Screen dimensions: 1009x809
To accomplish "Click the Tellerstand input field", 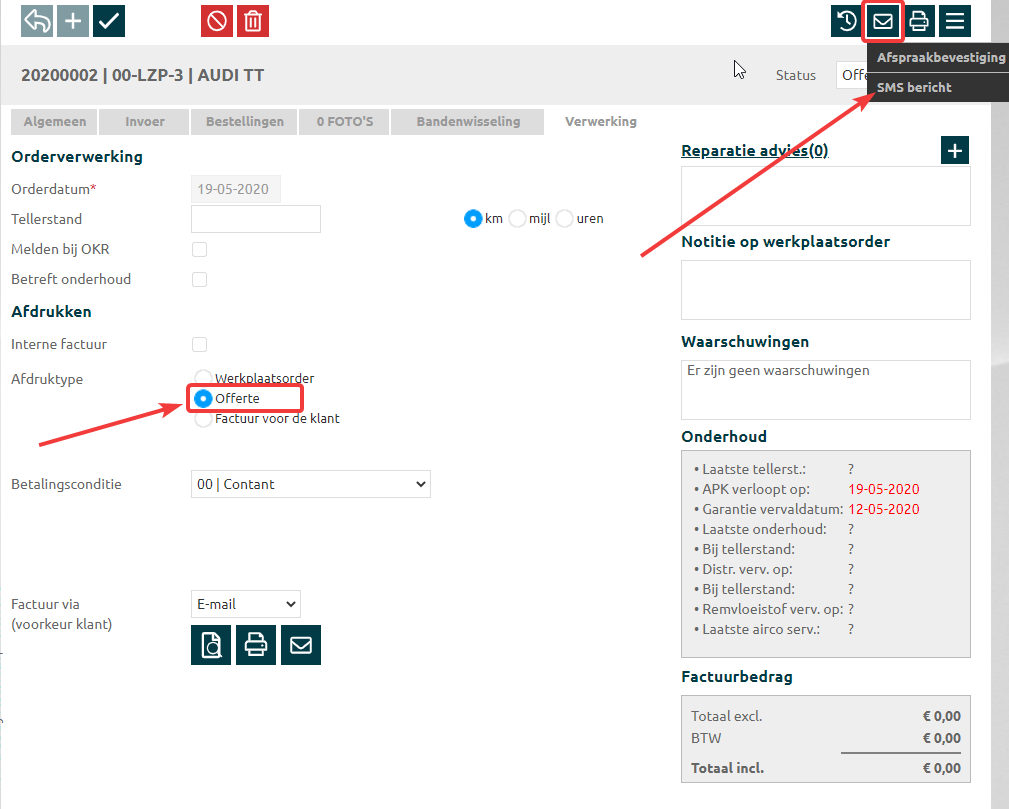I will click(x=255, y=219).
